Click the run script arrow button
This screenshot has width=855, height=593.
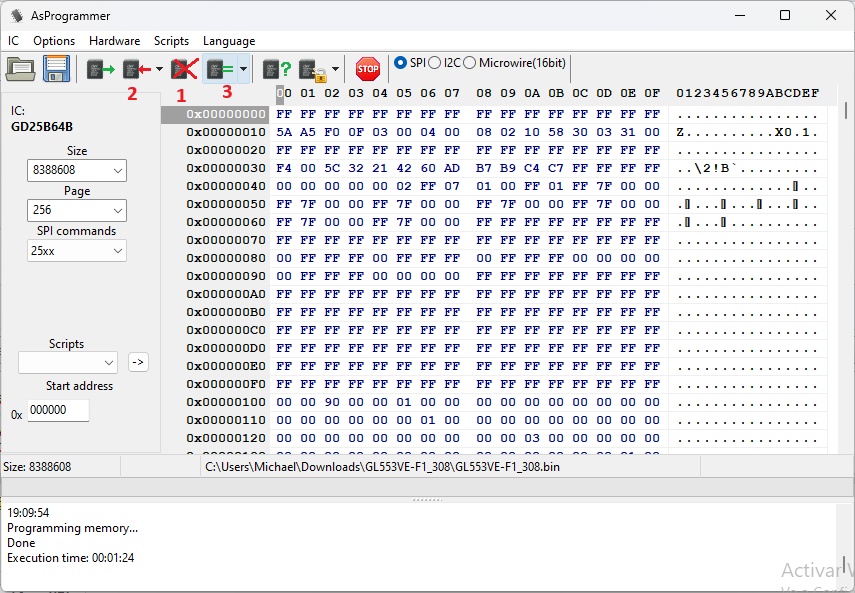tap(138, 362)
